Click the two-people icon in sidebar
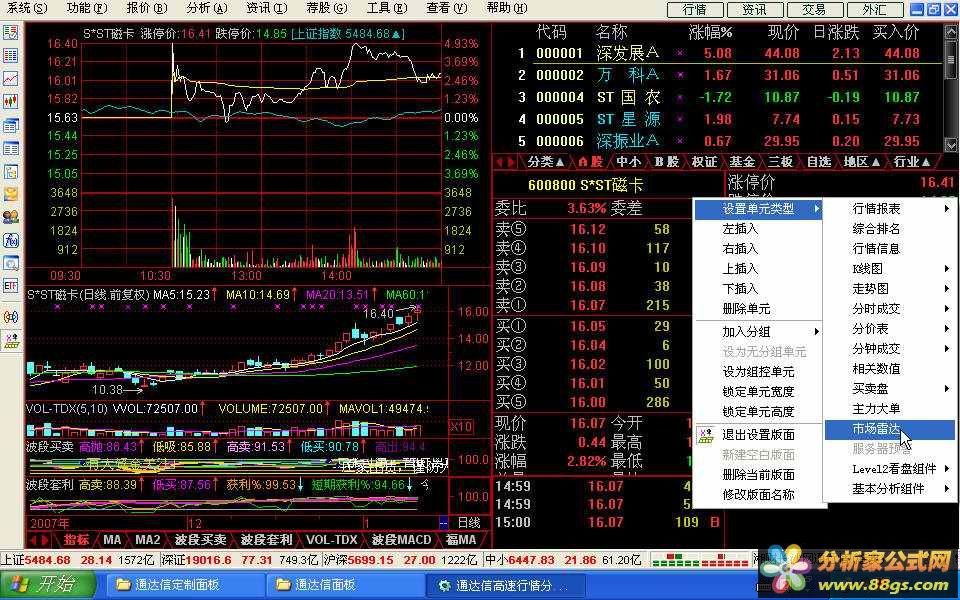The width and height of the screenshot is (960, 600). (x=10, y=217)
